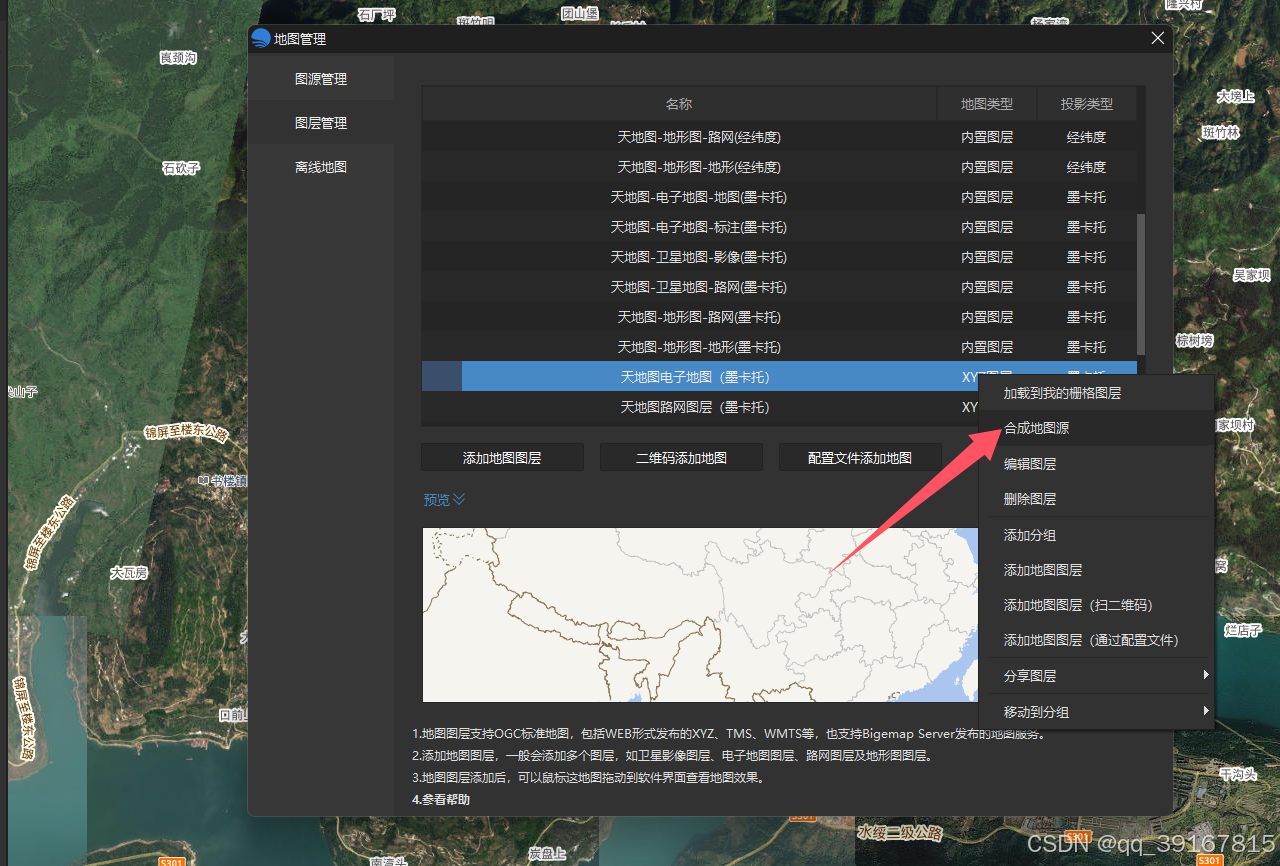Click 墨卡托 cell in 电子地图-地图 row

point(1087,197)
